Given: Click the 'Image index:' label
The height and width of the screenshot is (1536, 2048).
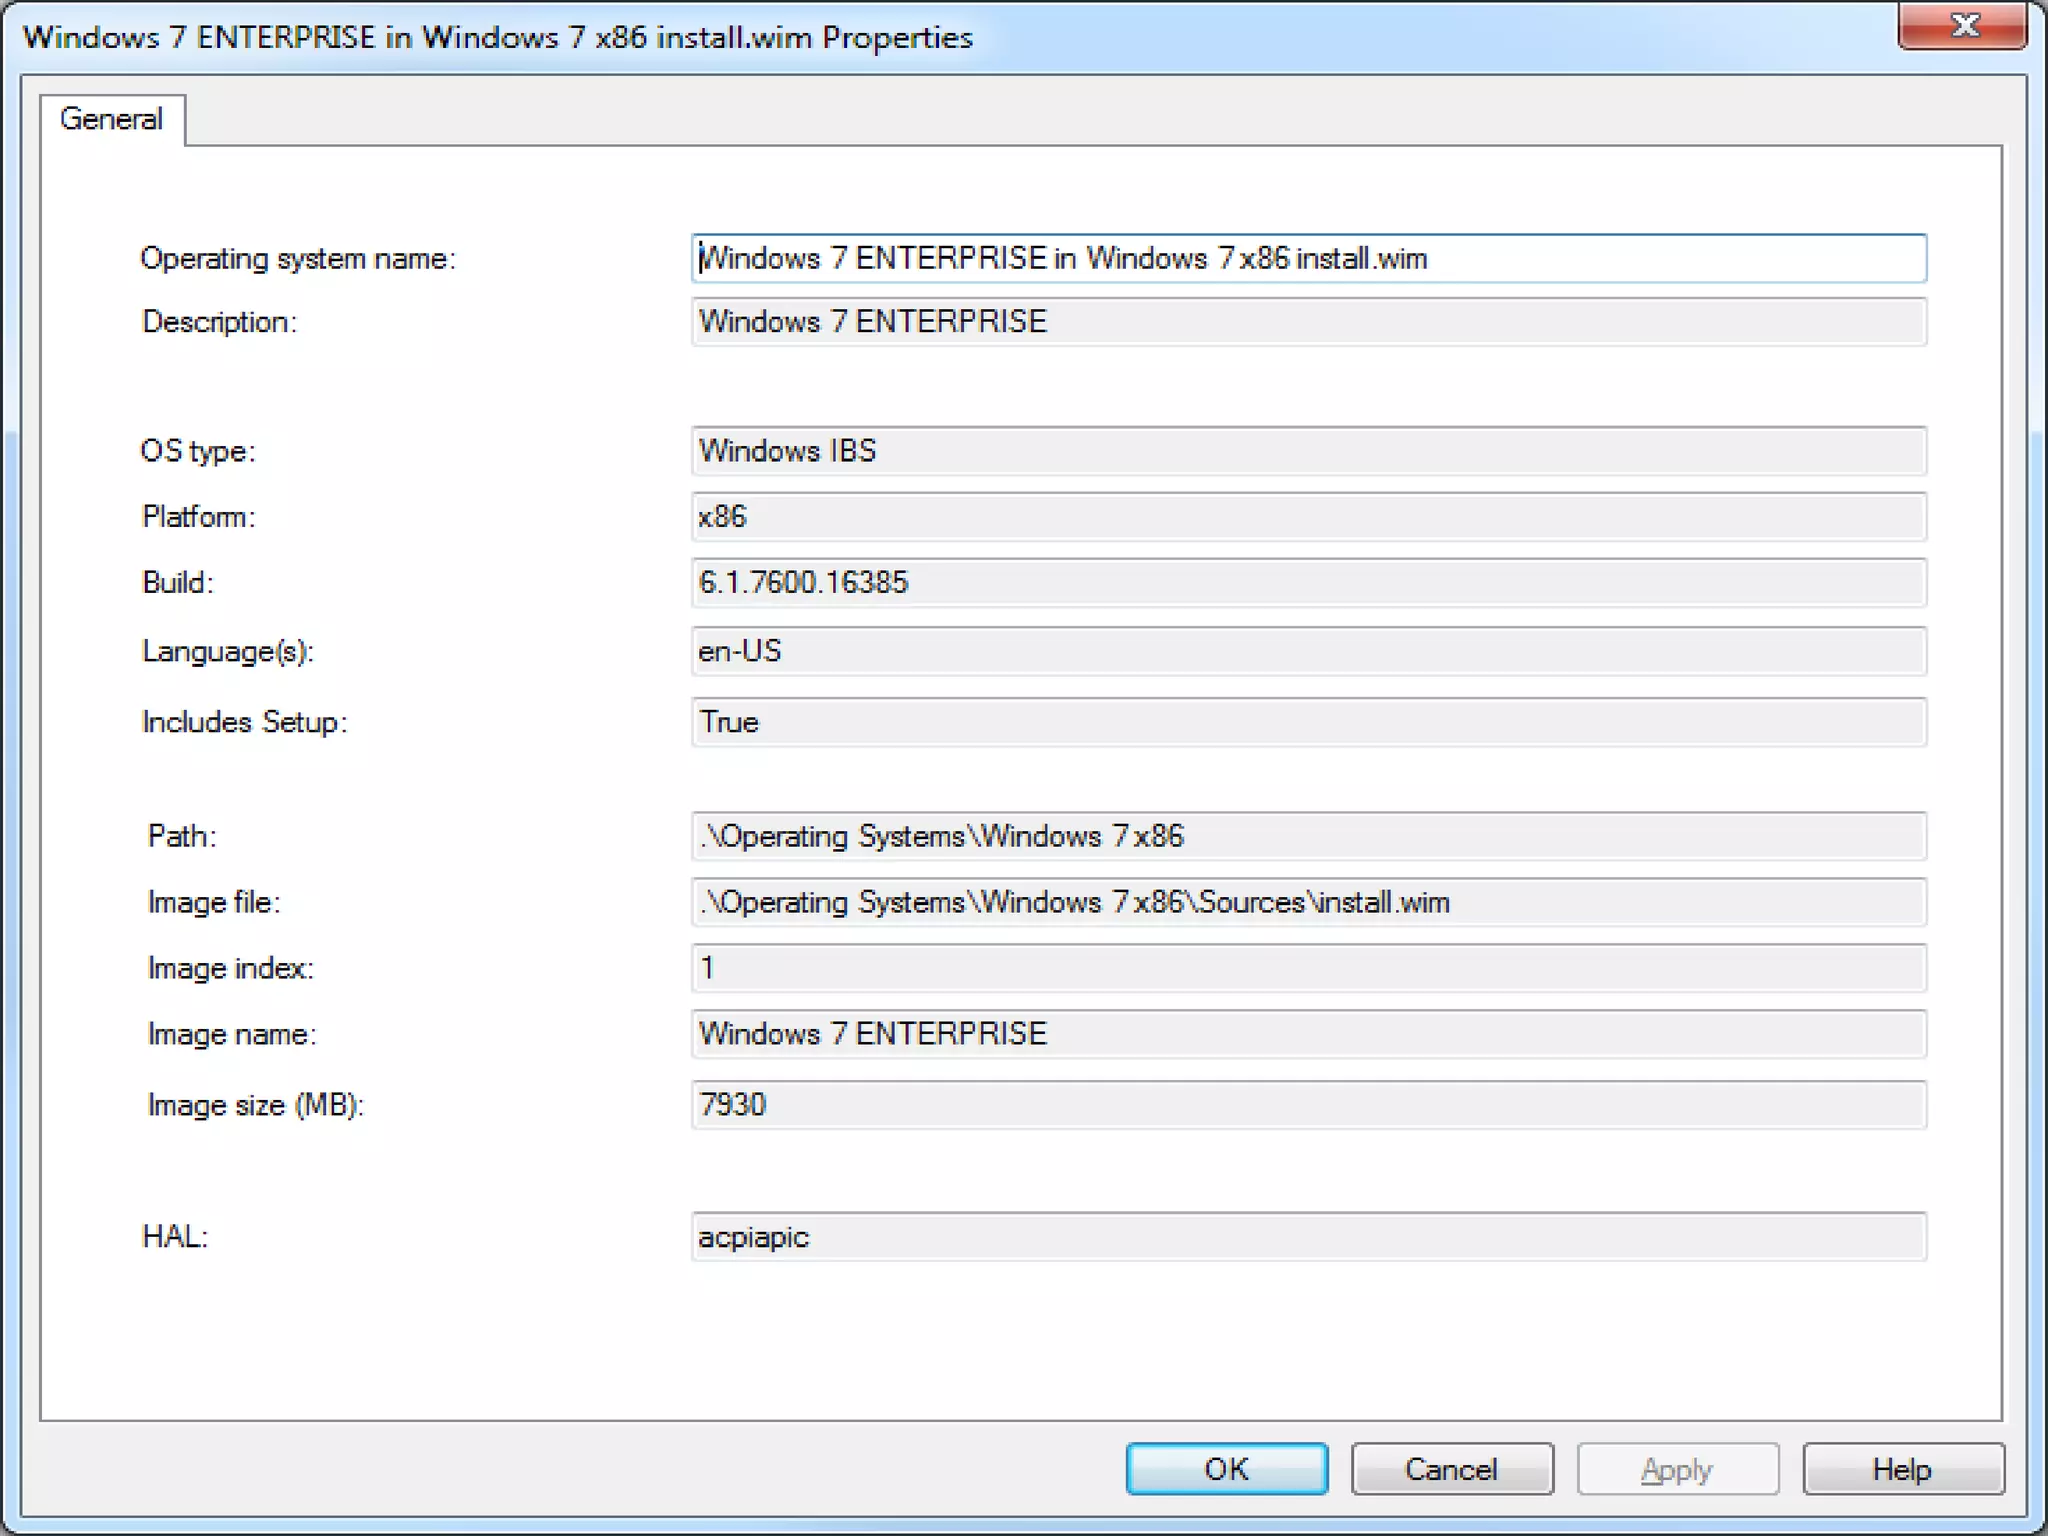Looking at the screenshot, I should [231, 968].
